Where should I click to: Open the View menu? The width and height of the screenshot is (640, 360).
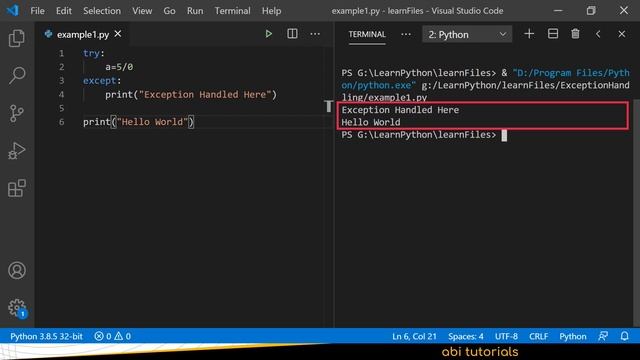(x=142, y=11)
